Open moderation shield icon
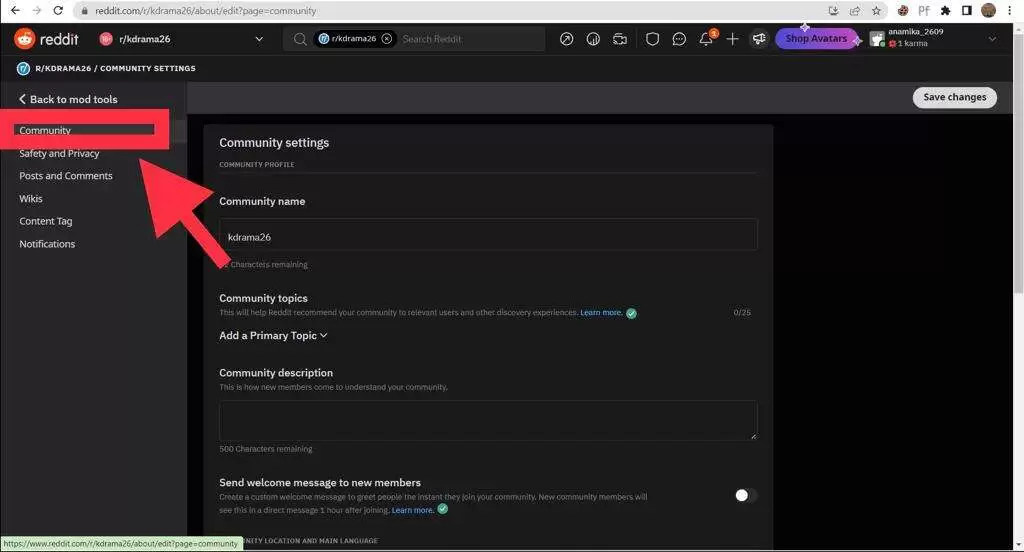Screen dimensions: 1024x552 (652, 39)
